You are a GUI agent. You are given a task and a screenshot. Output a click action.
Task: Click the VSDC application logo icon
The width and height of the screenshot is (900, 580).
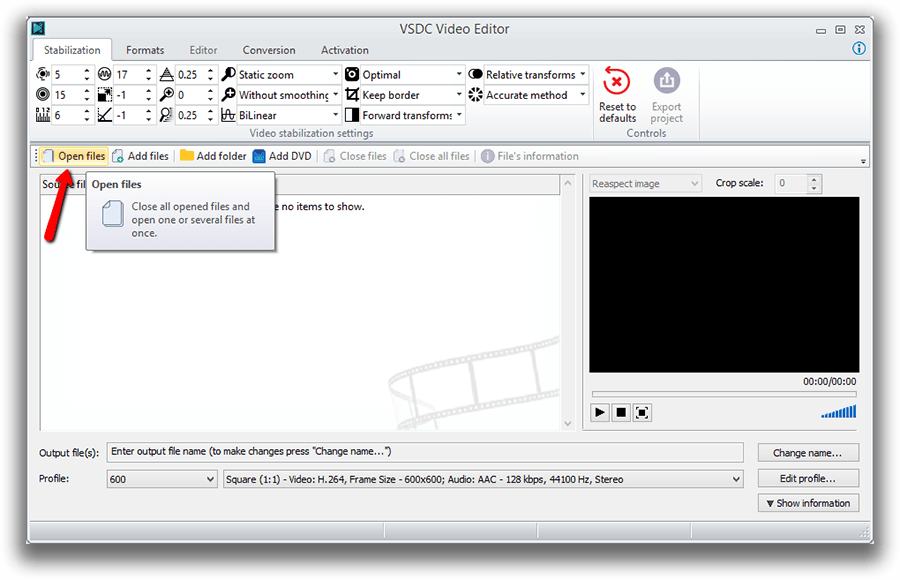pyautogui.click(x=38, y=28)
